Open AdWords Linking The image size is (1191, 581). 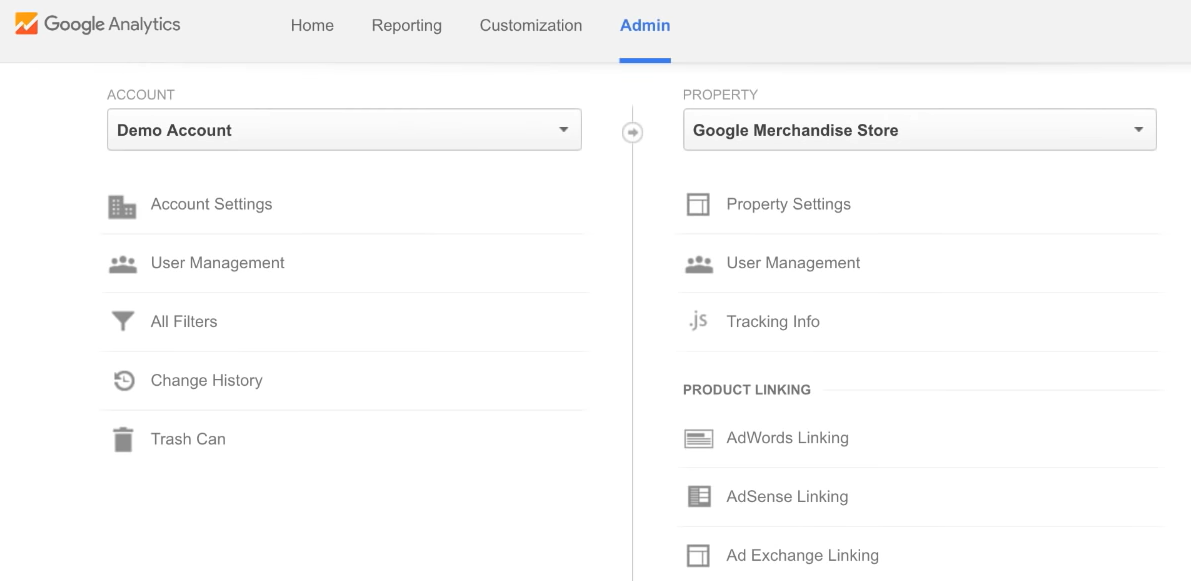click(787, 438)
